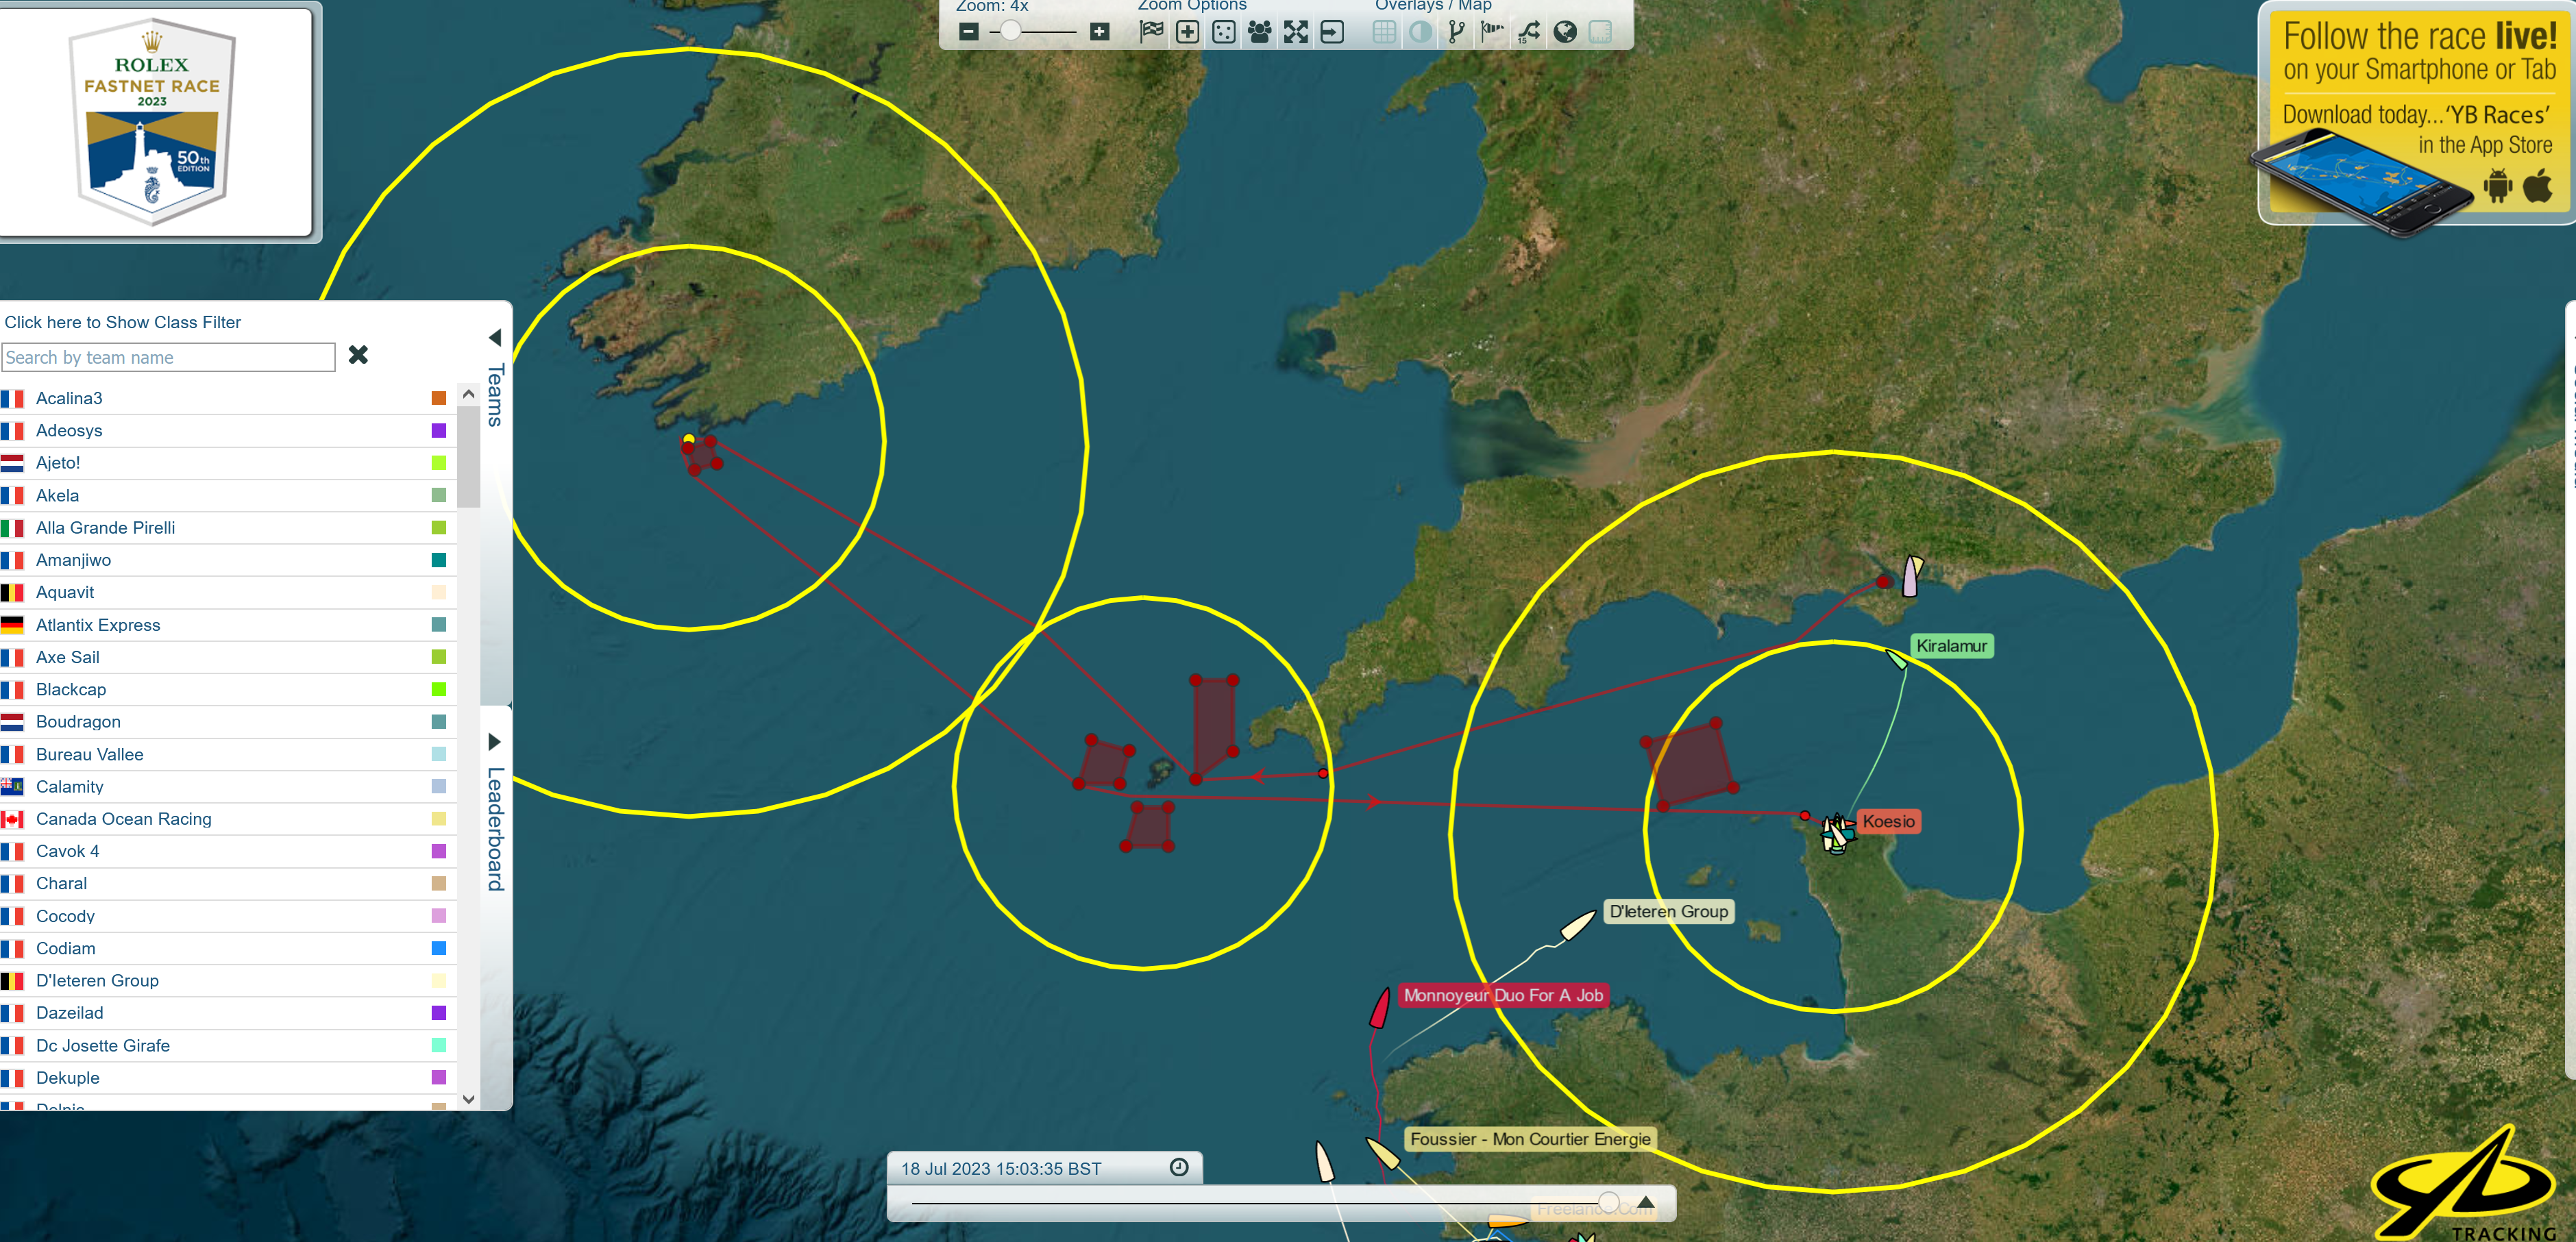Open the Teams side tab
Image resolution: width=2576 pixels, height=1242 pixels.
tap(495, 395)
